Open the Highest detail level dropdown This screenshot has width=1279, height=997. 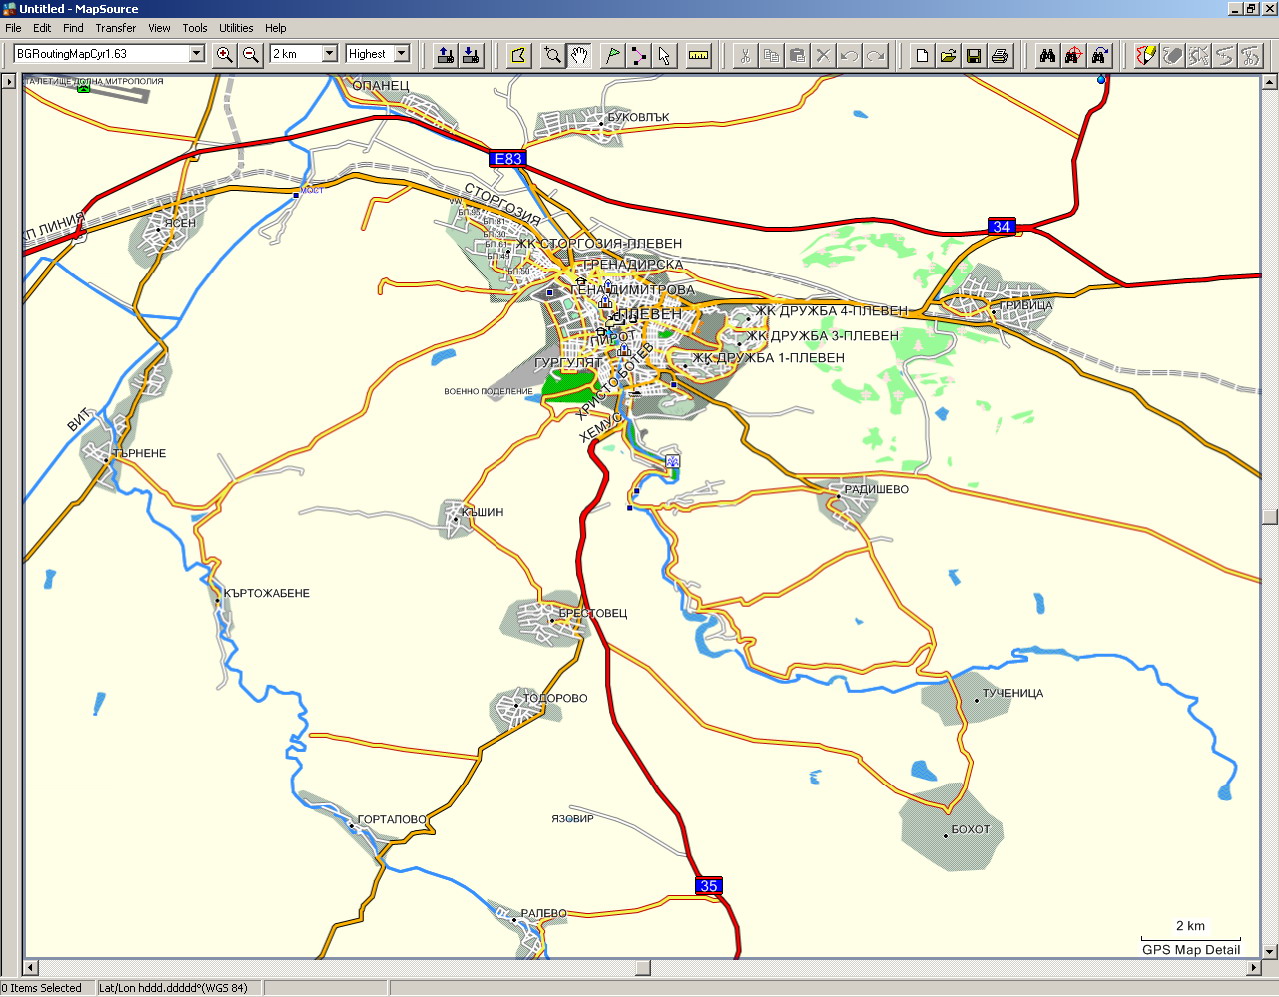[x=402, y=54]
